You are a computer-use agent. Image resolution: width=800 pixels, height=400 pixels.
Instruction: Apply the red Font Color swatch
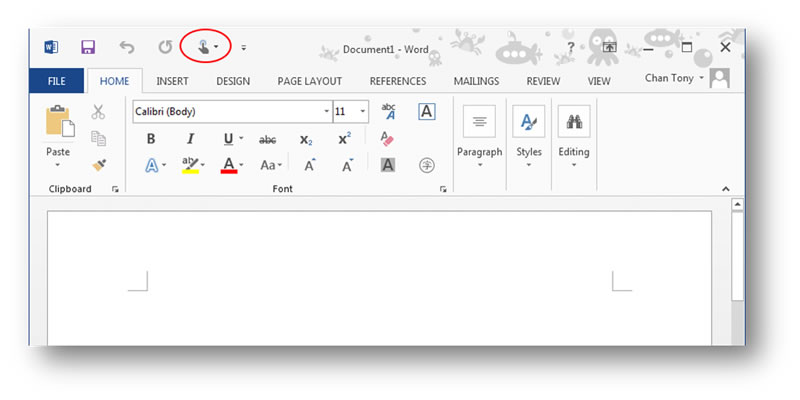click(228, 165)
